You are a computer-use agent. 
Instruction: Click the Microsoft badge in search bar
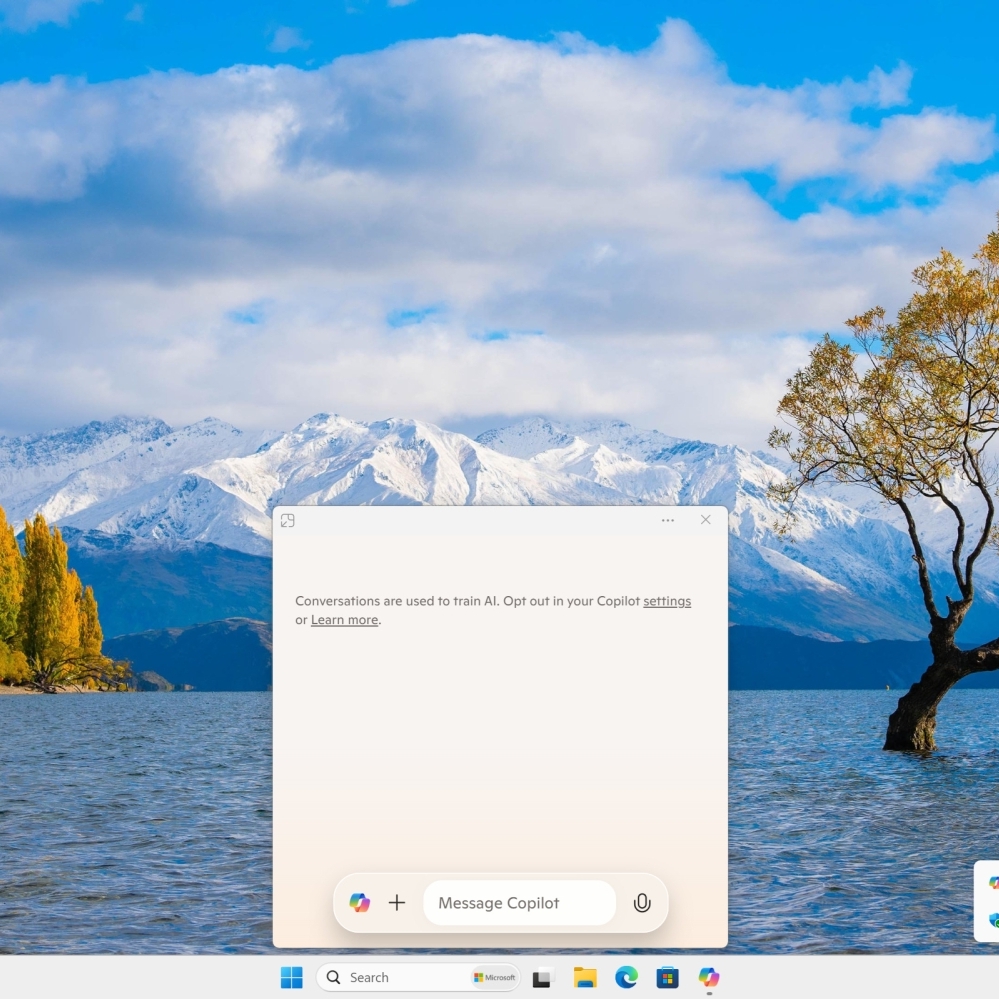(494, 977)
